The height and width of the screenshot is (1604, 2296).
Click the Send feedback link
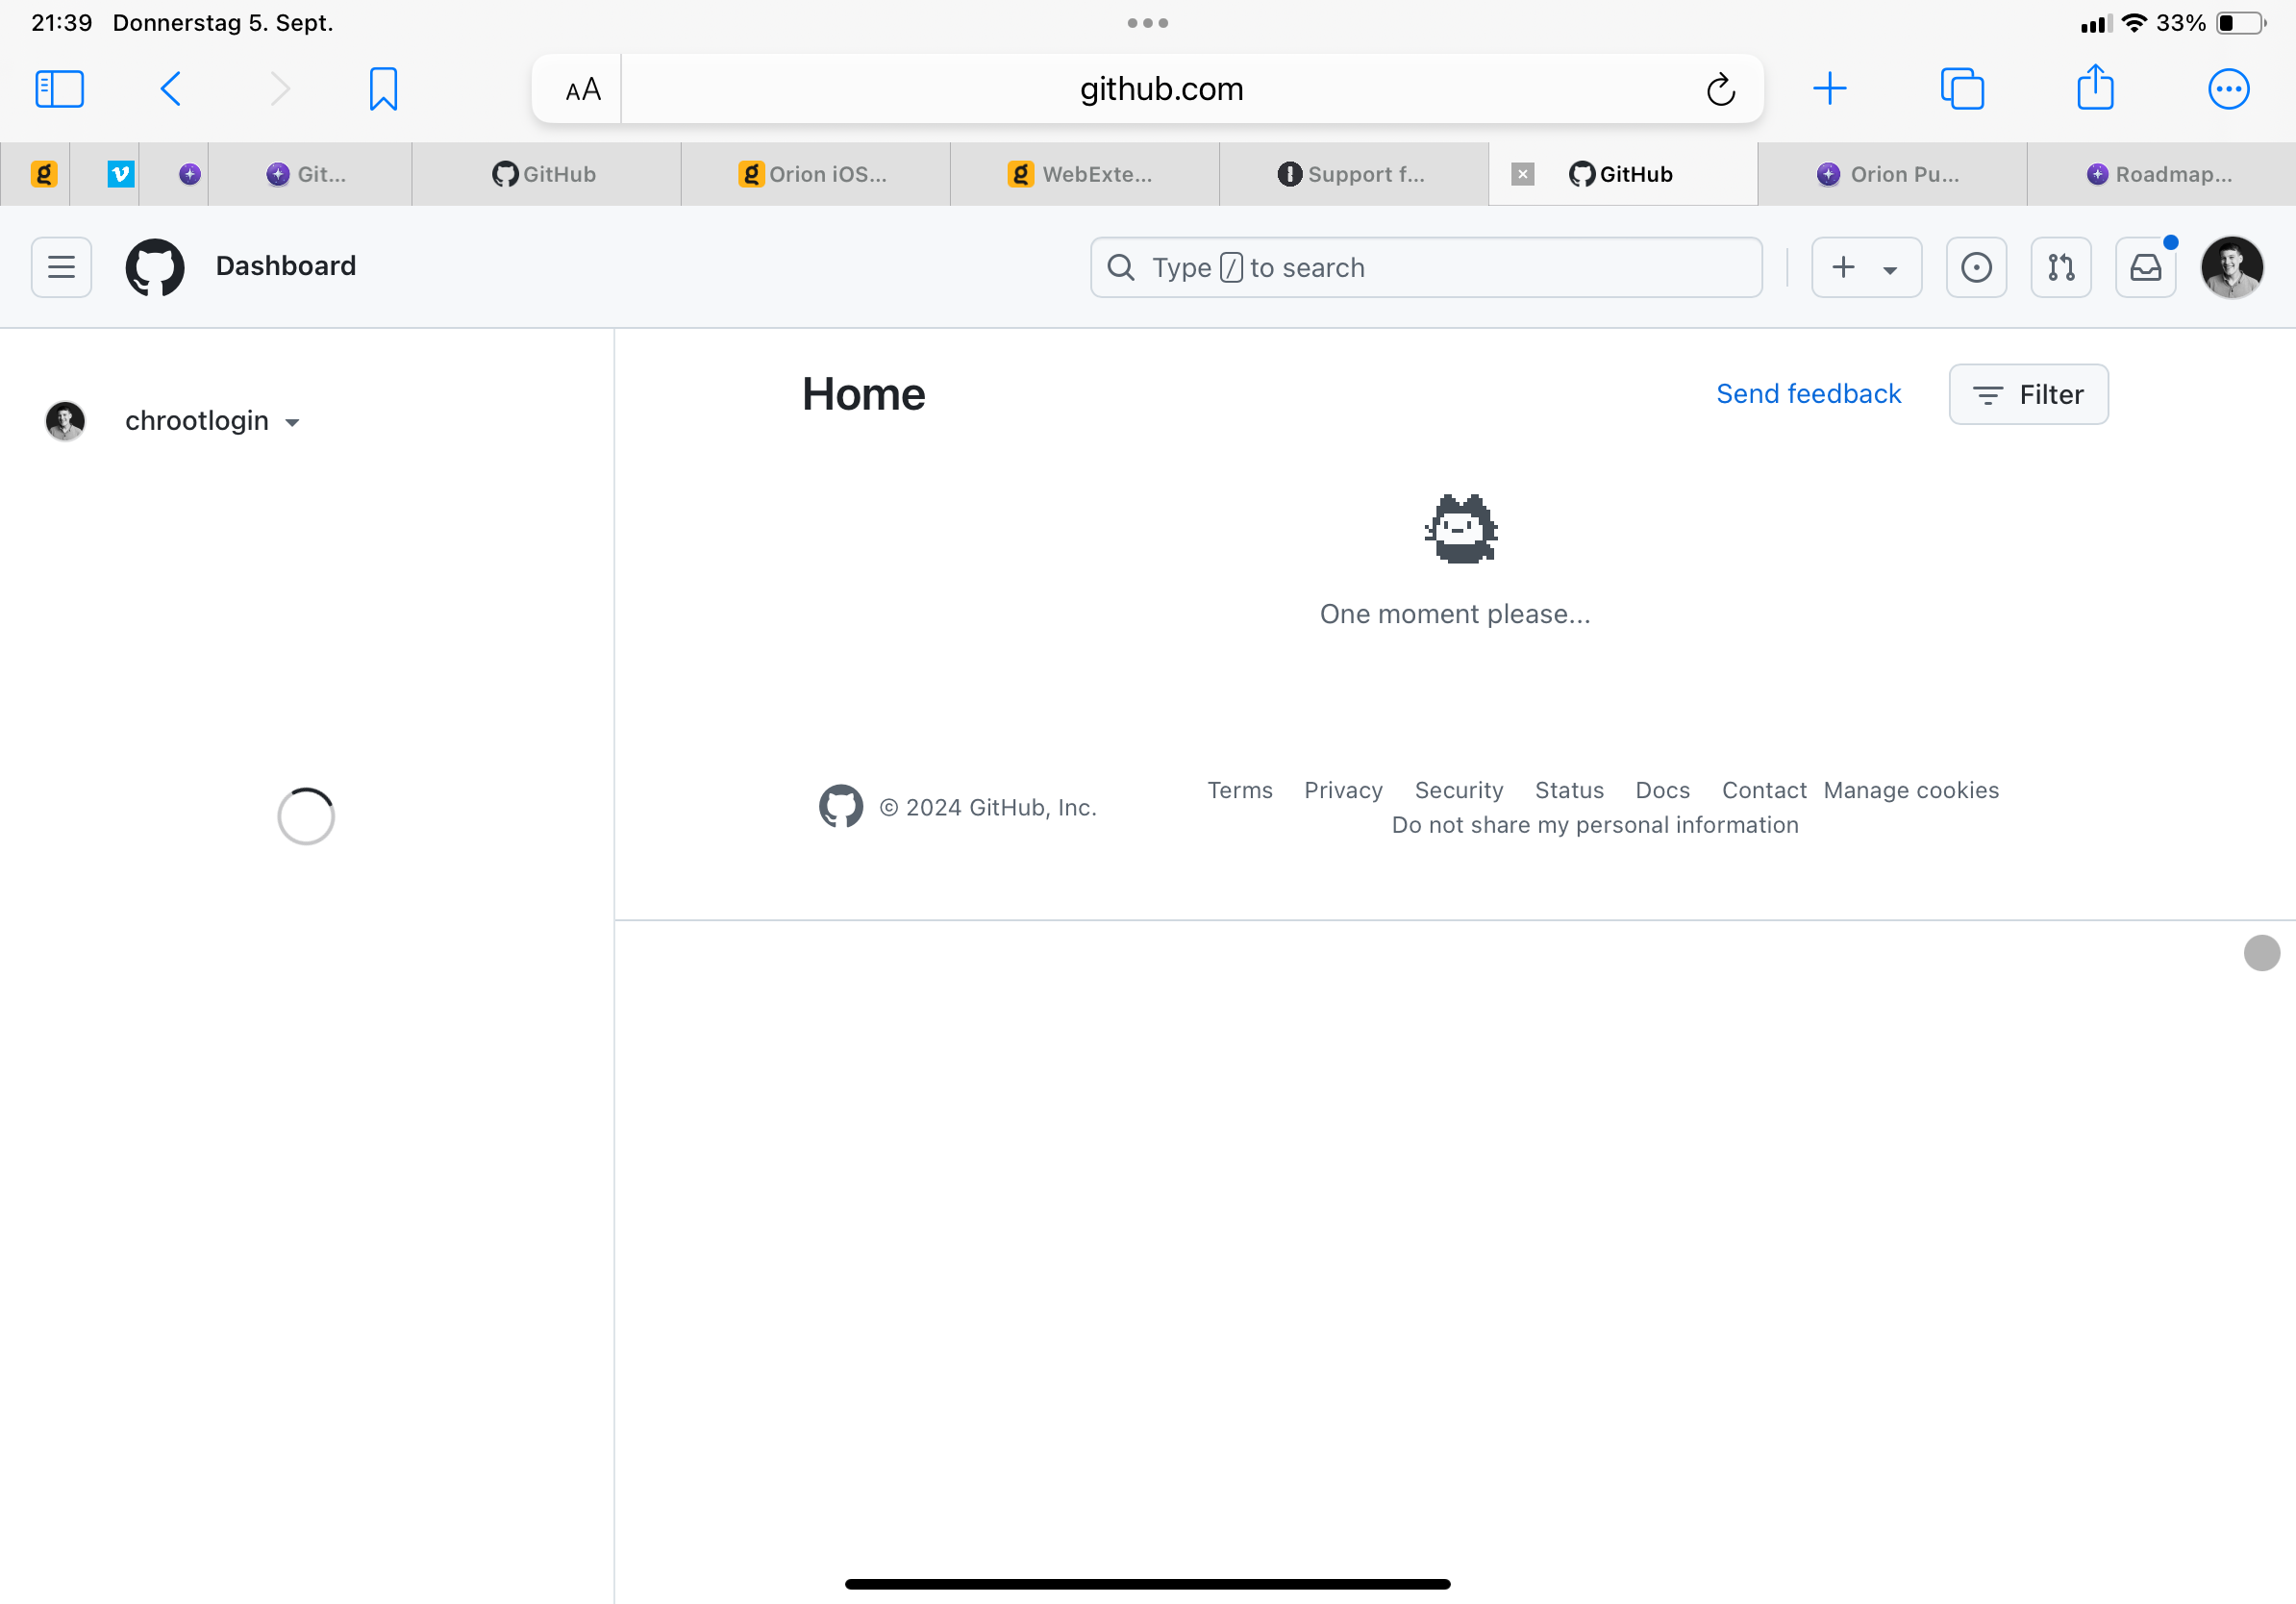pos(1807,394)
